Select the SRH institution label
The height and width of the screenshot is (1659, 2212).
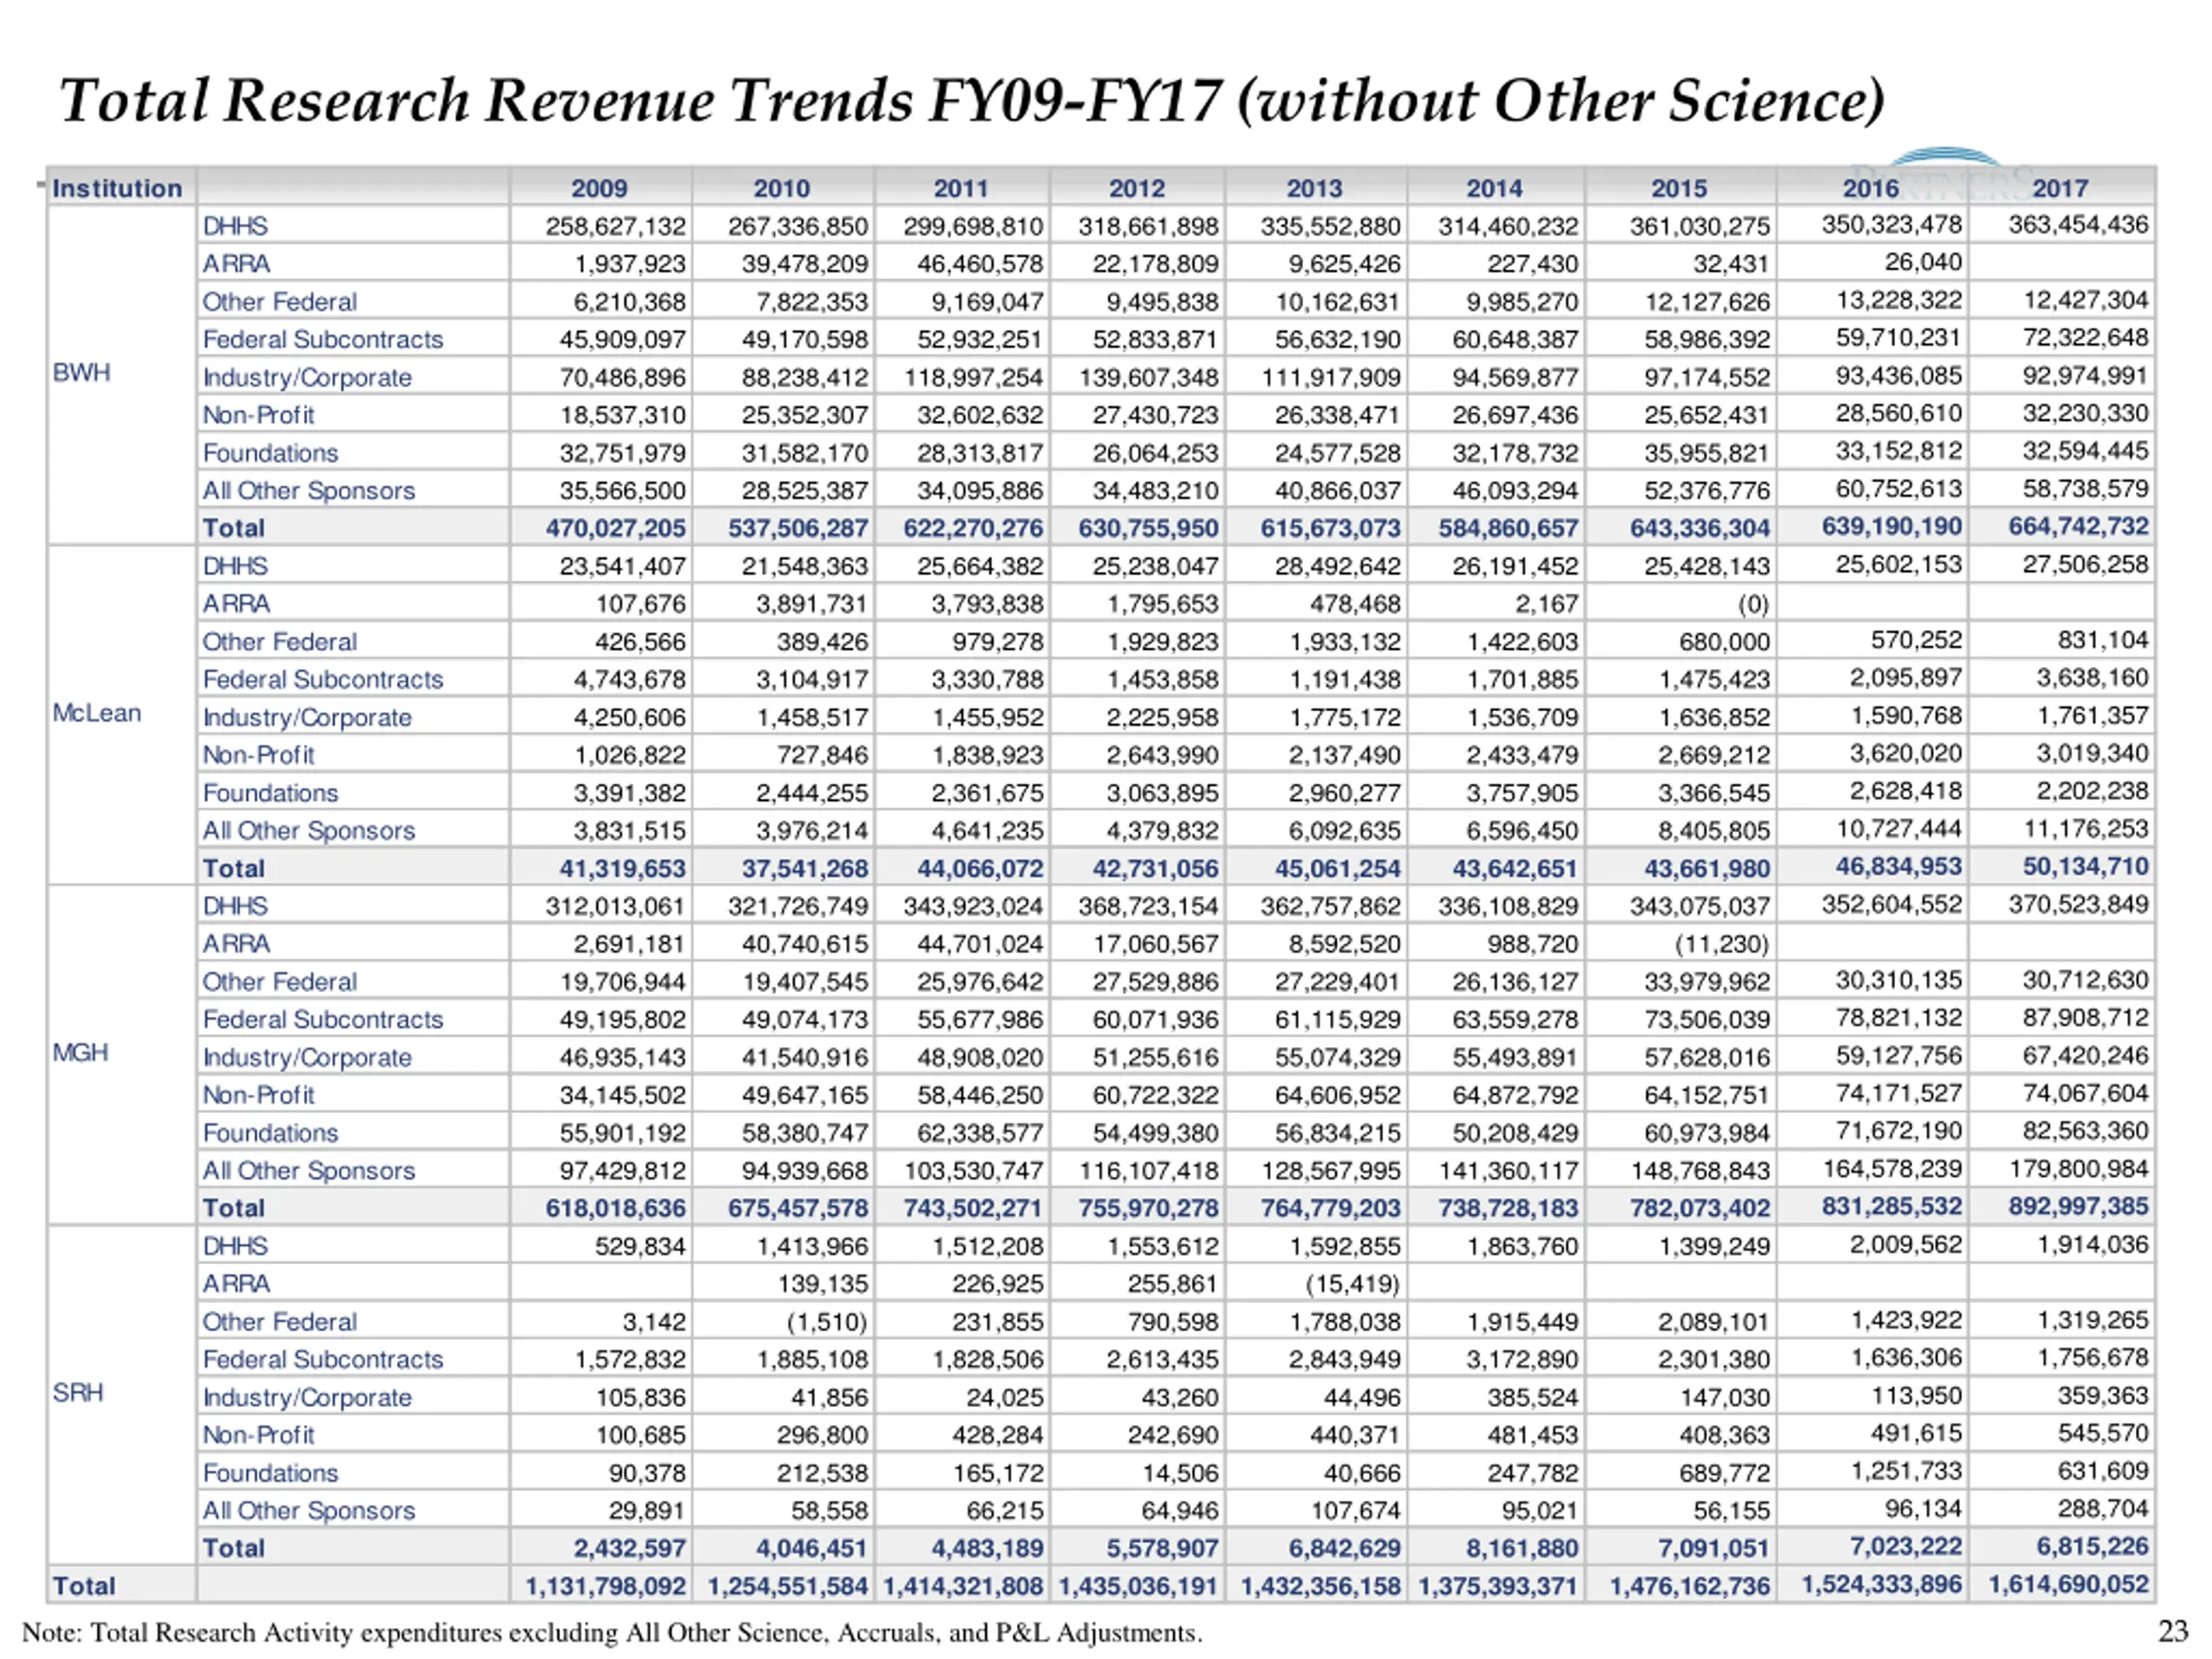(x=78, y=1393)
